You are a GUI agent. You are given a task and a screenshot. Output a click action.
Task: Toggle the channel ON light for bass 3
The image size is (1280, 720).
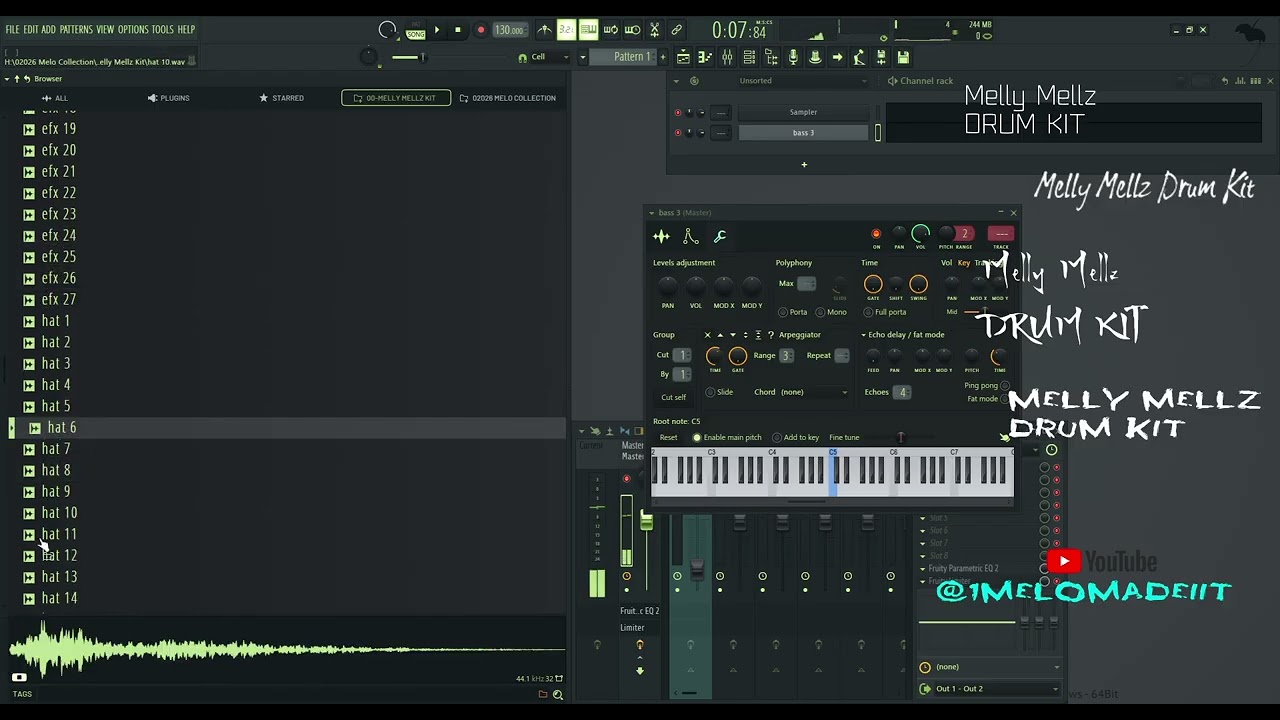pyautogui.click(x=876, y=234)
